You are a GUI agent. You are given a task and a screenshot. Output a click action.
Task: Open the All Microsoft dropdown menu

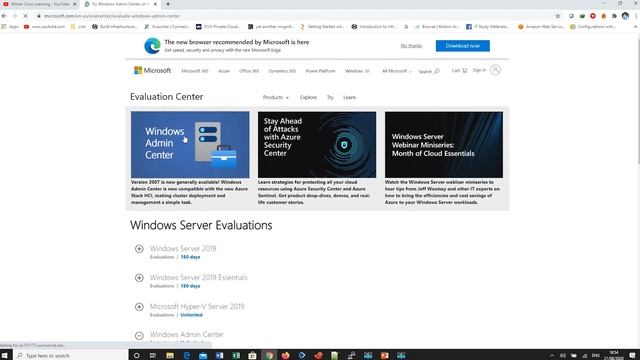(396, 71)
